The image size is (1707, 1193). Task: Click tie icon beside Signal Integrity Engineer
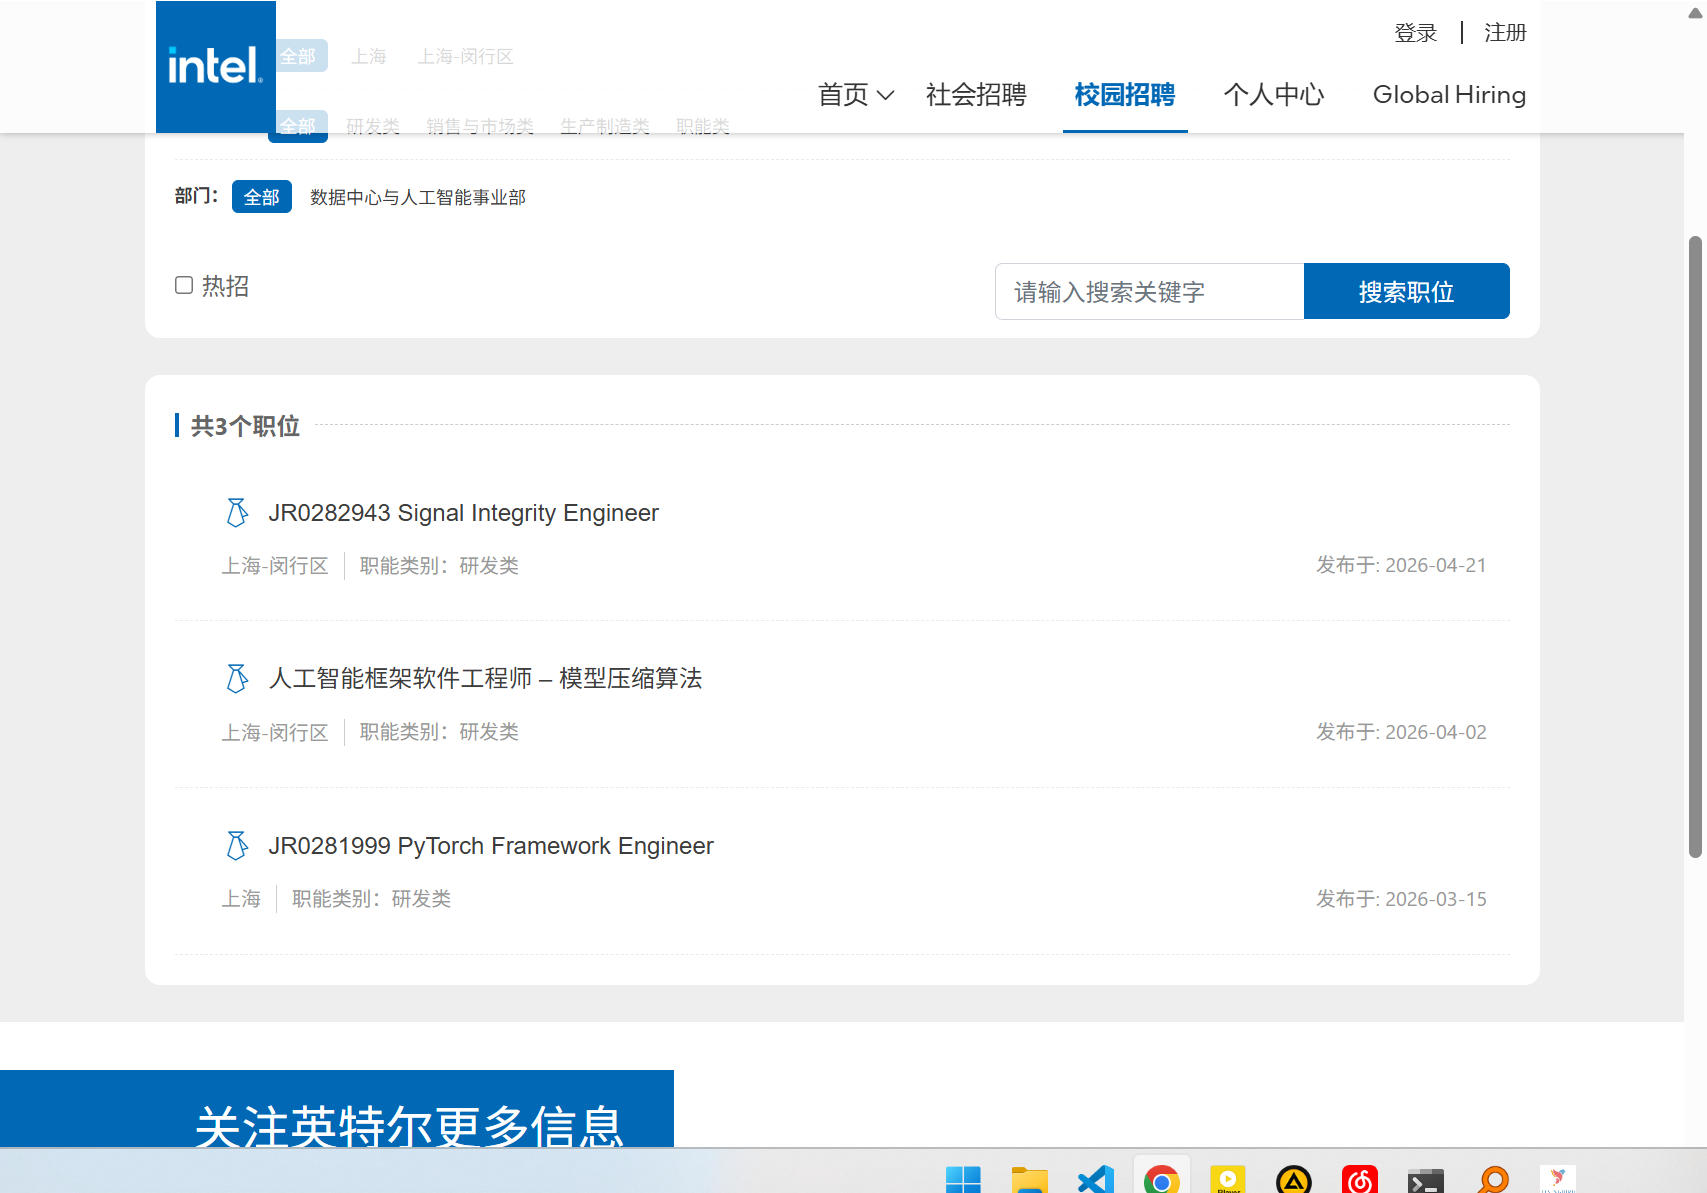[237, 513]
